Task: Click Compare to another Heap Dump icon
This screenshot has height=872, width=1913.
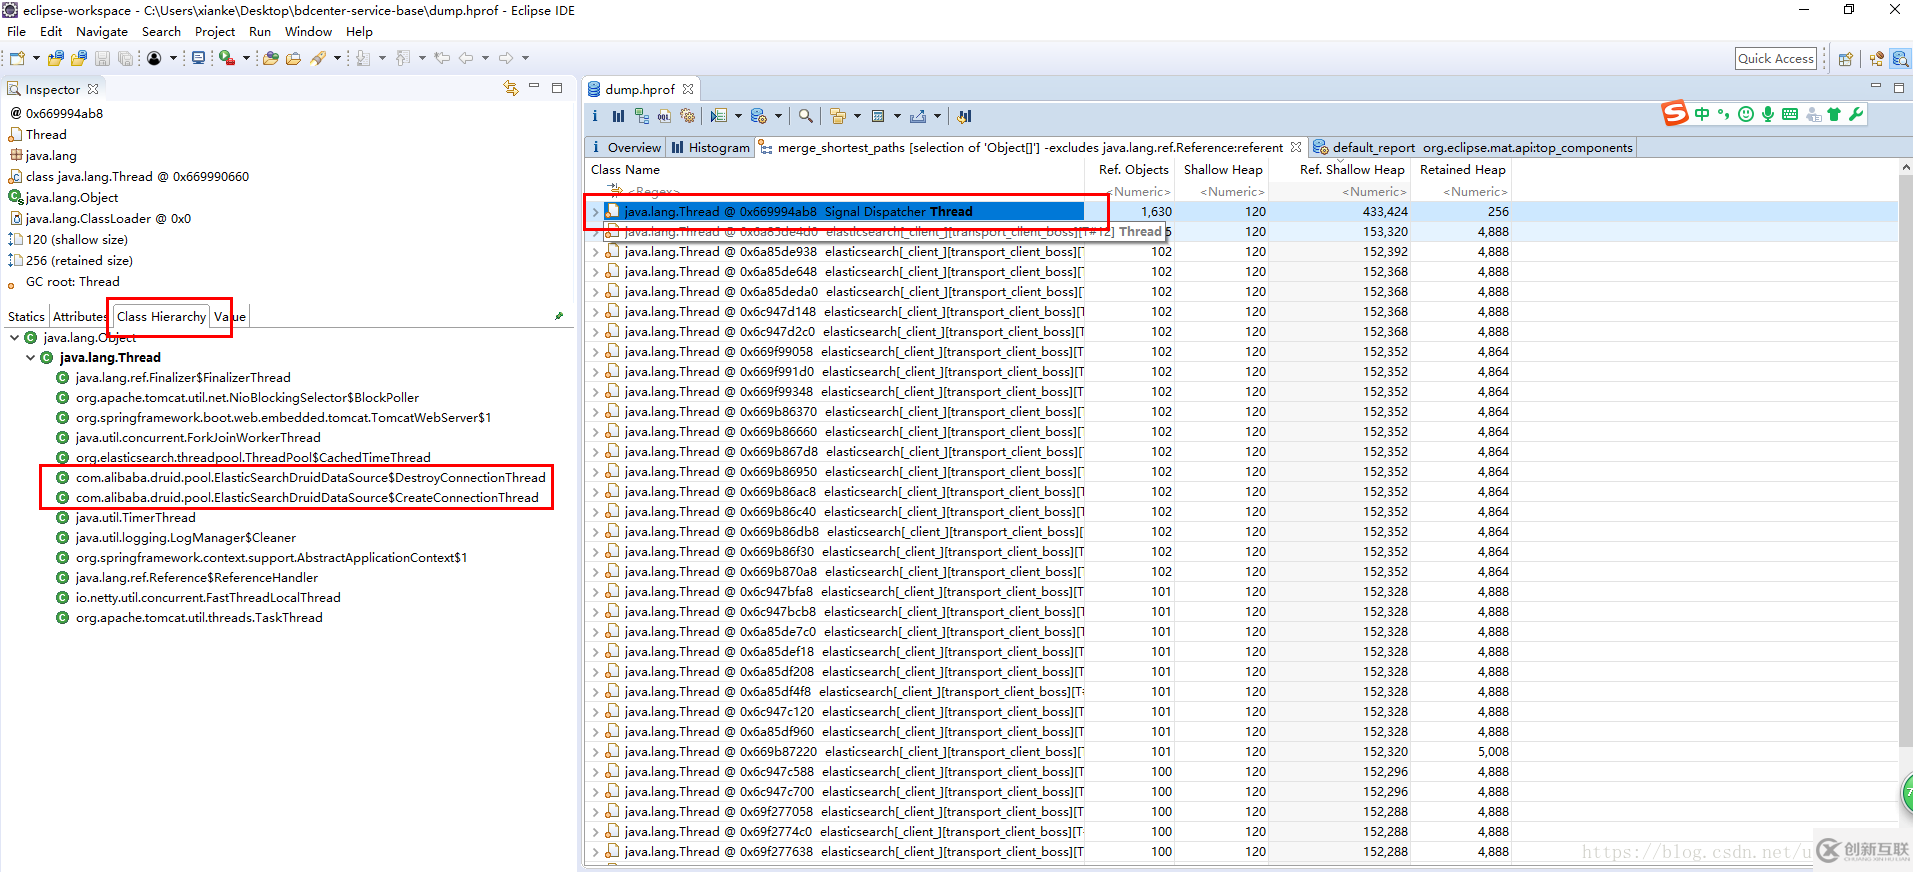Action: (964, 116)
